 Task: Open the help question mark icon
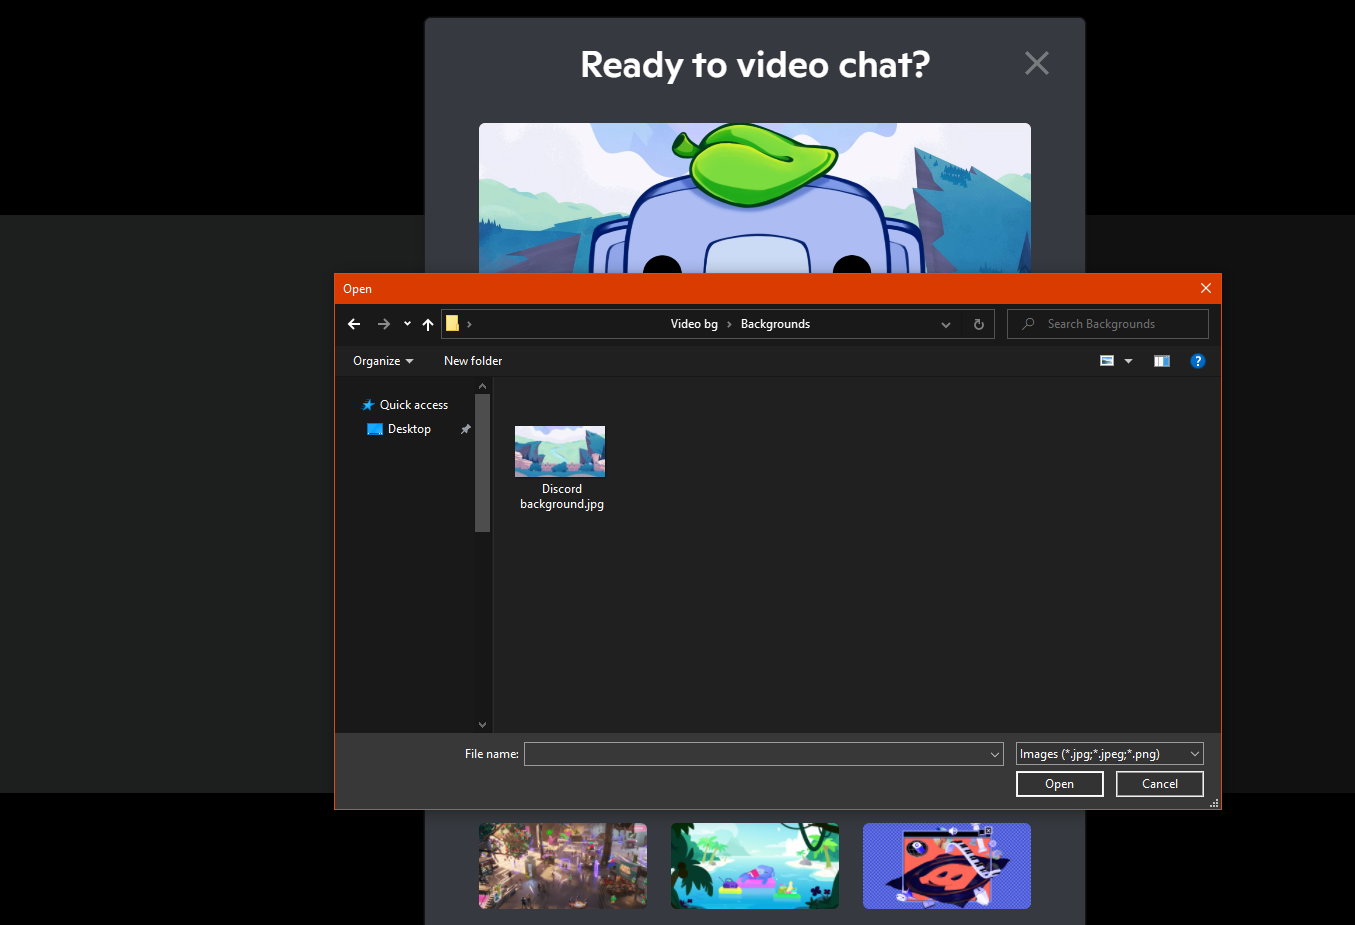1197,360
